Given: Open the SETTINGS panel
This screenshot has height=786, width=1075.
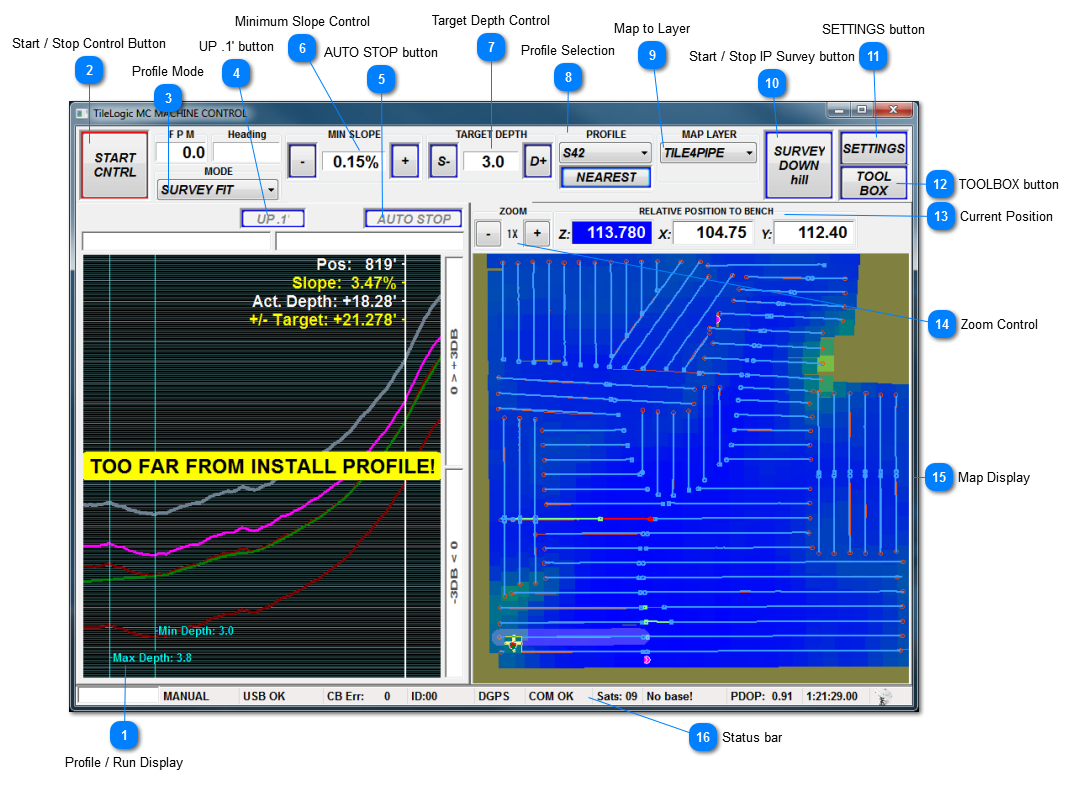Looking at the screenshot, I should coord(873,148).
